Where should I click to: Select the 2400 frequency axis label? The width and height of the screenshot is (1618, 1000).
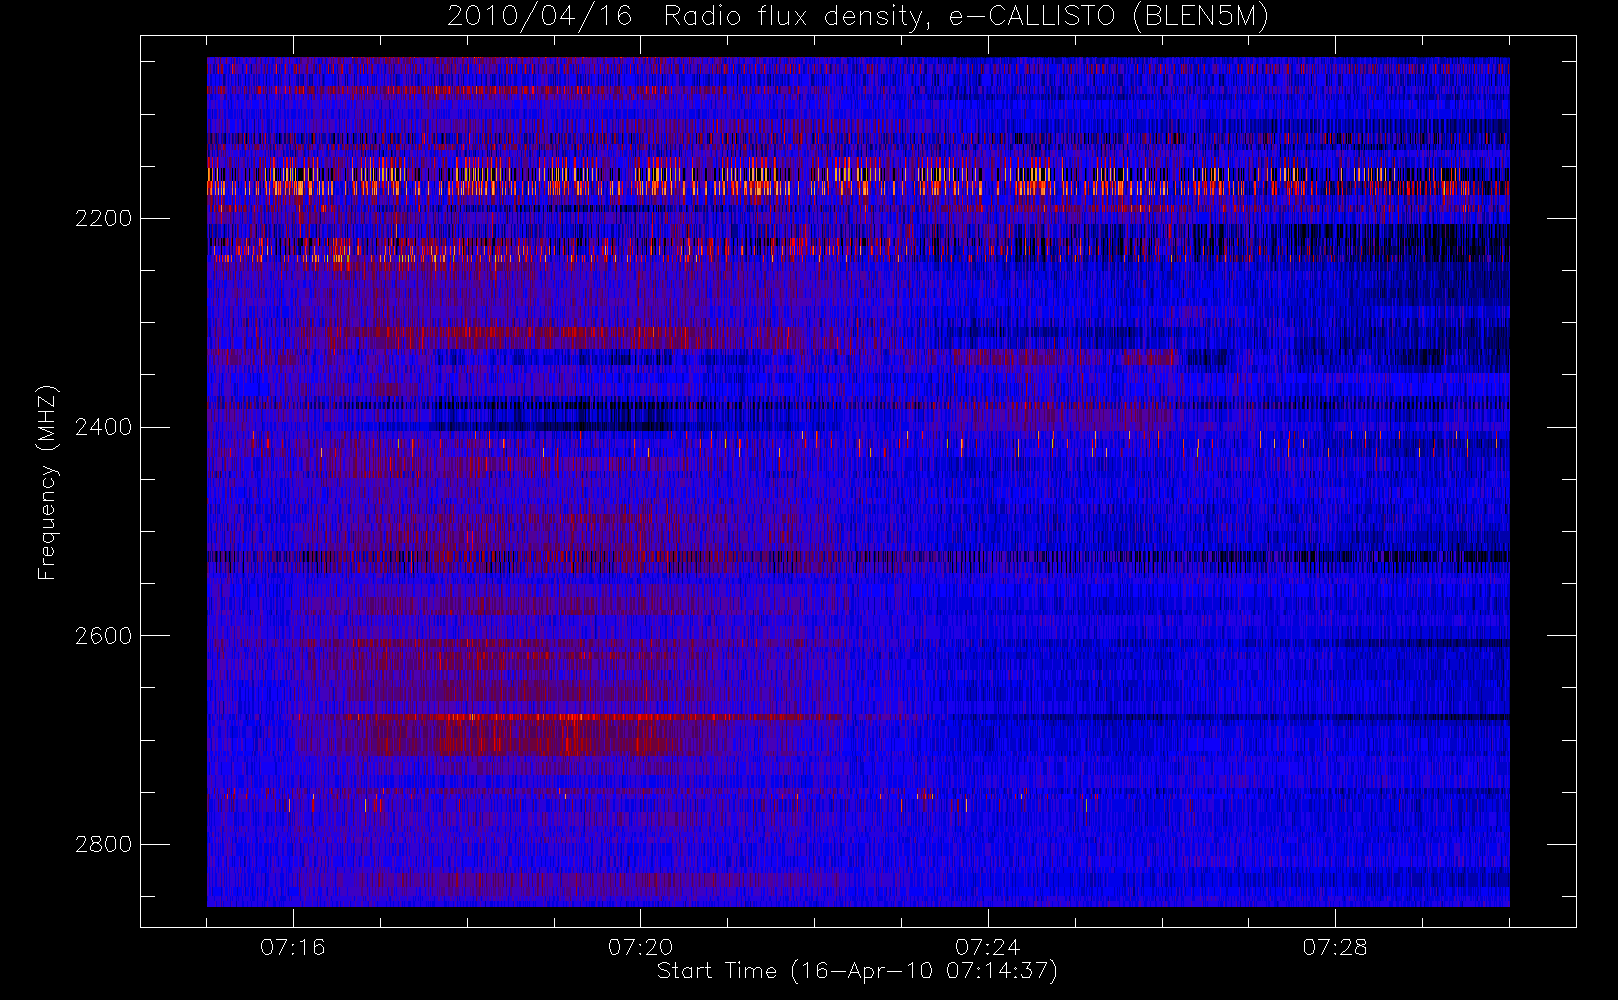[103, 427]
